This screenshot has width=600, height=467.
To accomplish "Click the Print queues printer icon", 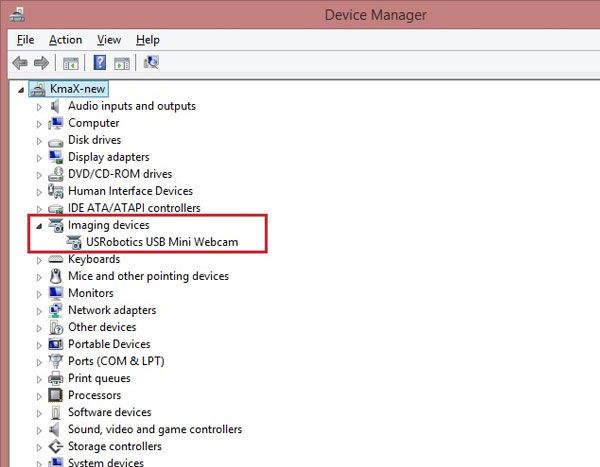I will click(x=56, y=378).
